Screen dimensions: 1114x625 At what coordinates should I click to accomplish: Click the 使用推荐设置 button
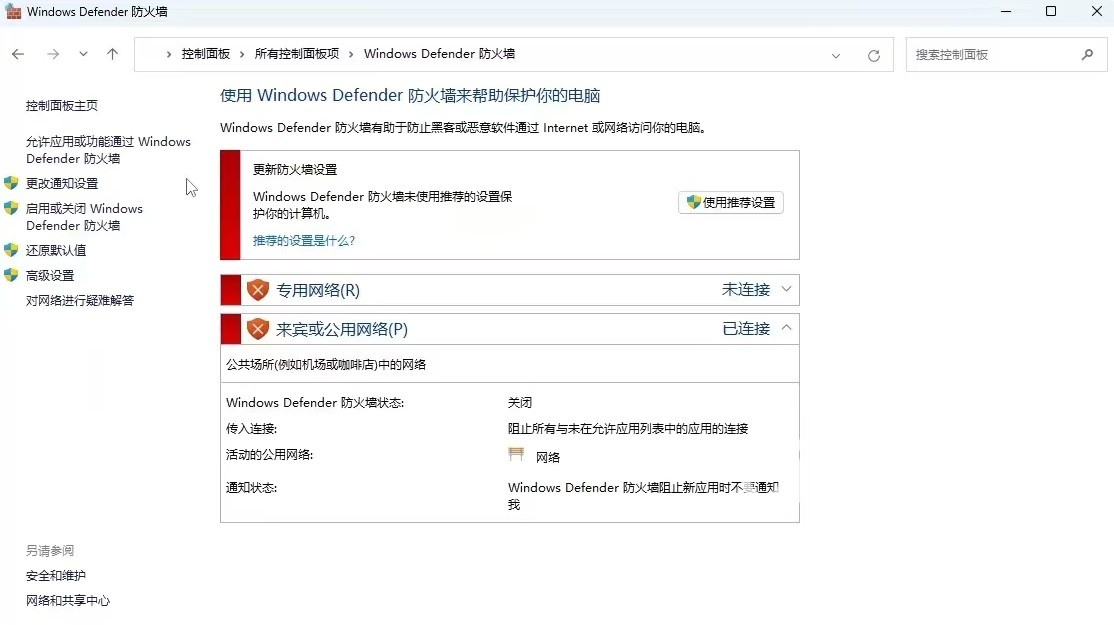pos(731,203)
